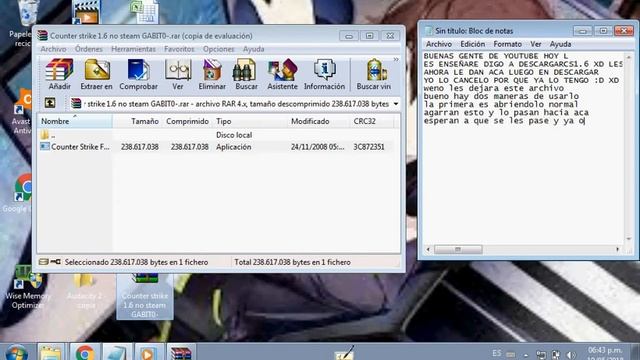The height and width of the screenshot is (360, 640).
Task: Open the Ayuda menu in Bloc de notas
Action: pos(560,44)
